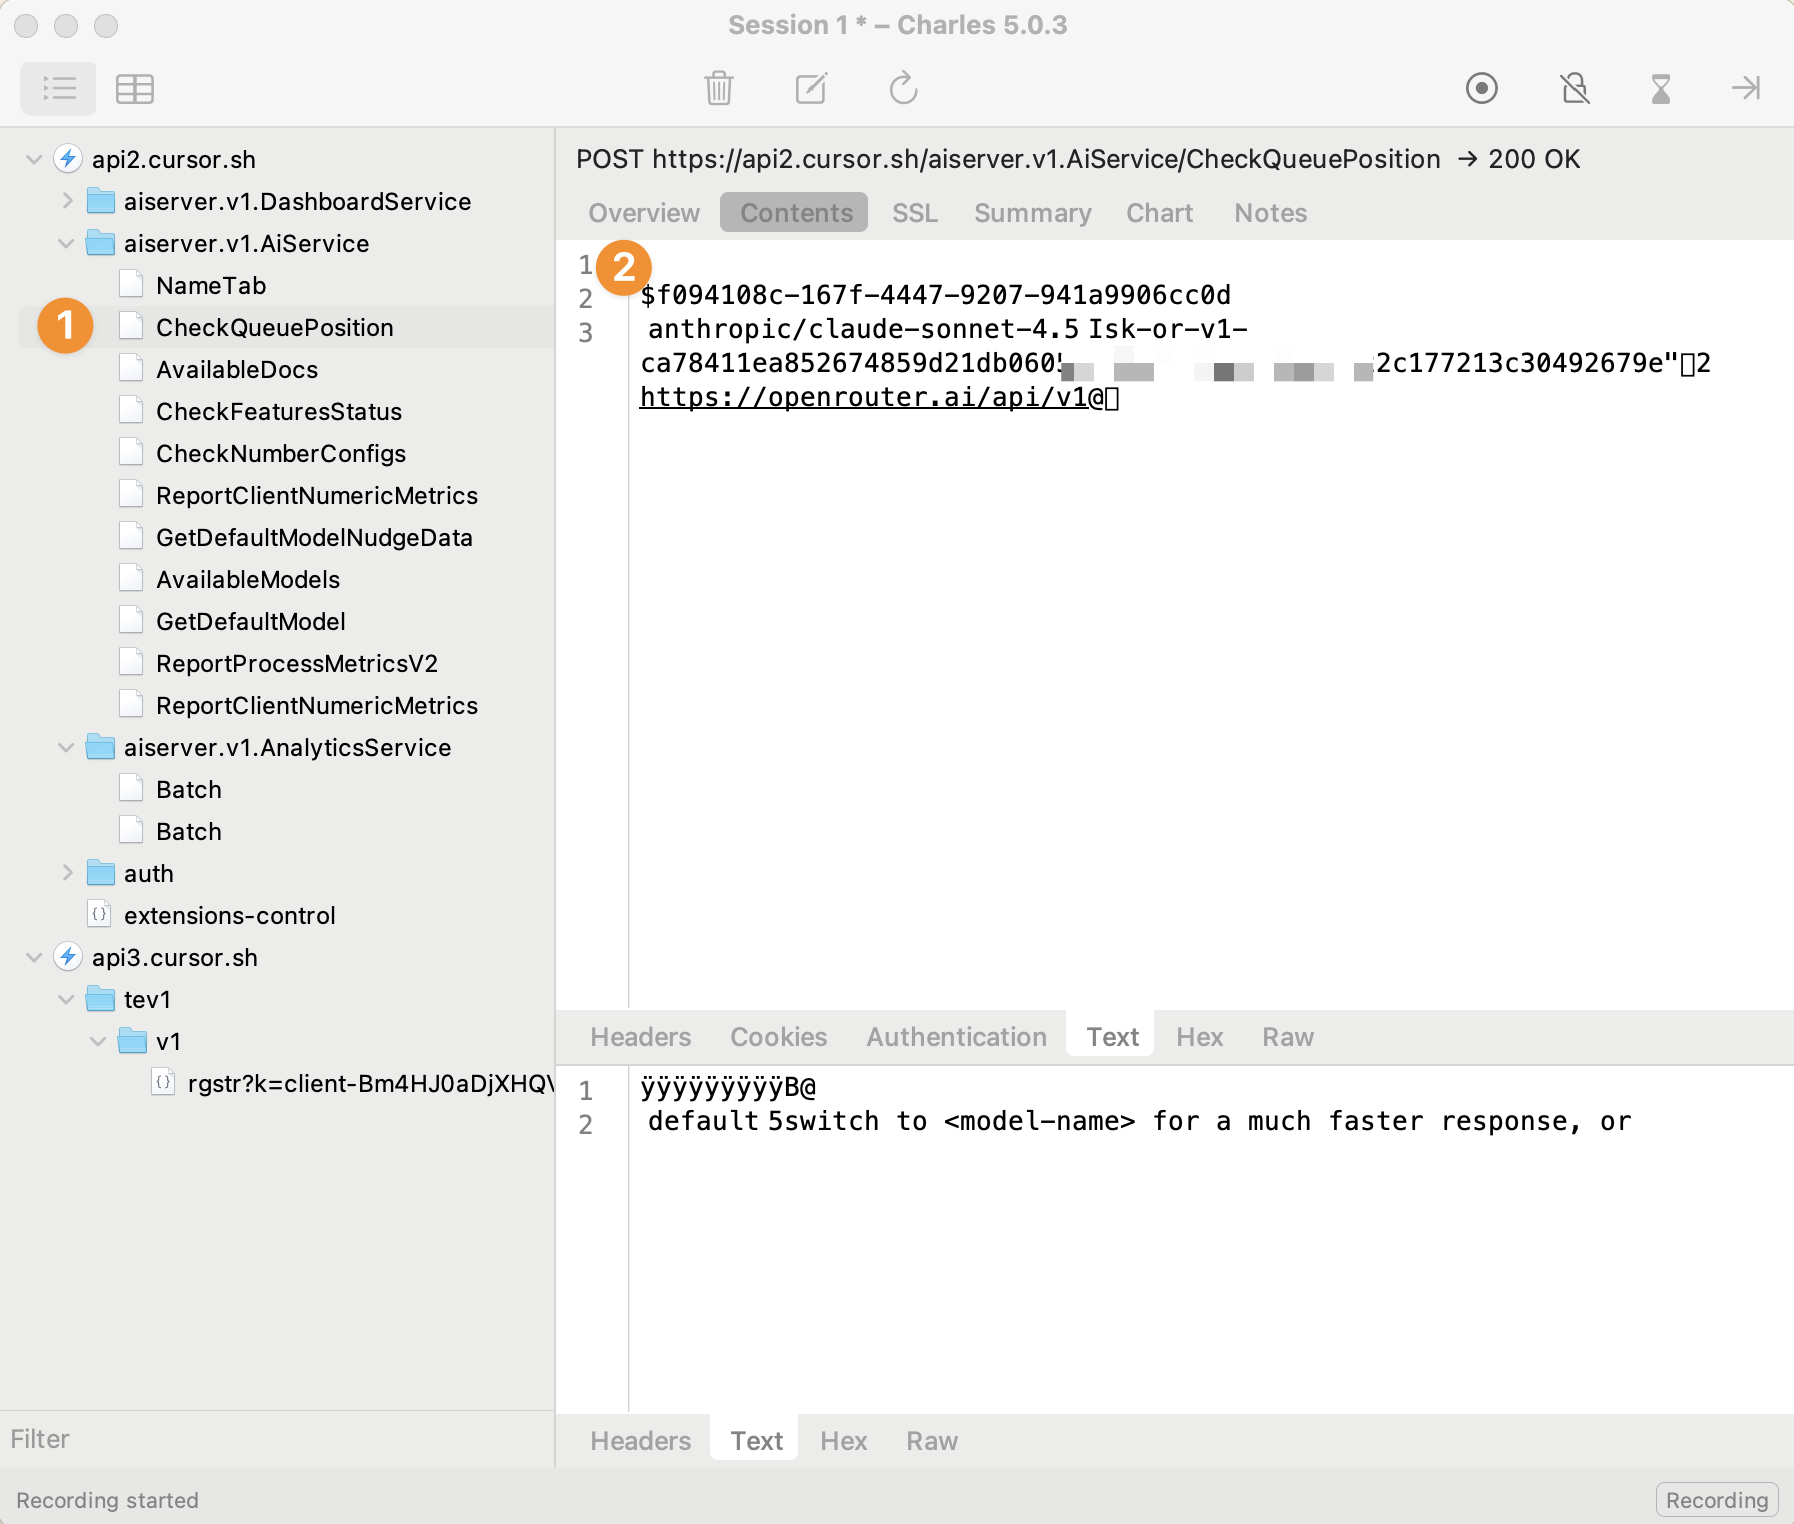This screenshot has width=1794, height=1524.
Task: Click the arrow-to-bar icon in toolbar
Action: click(x=1746, y=88)
